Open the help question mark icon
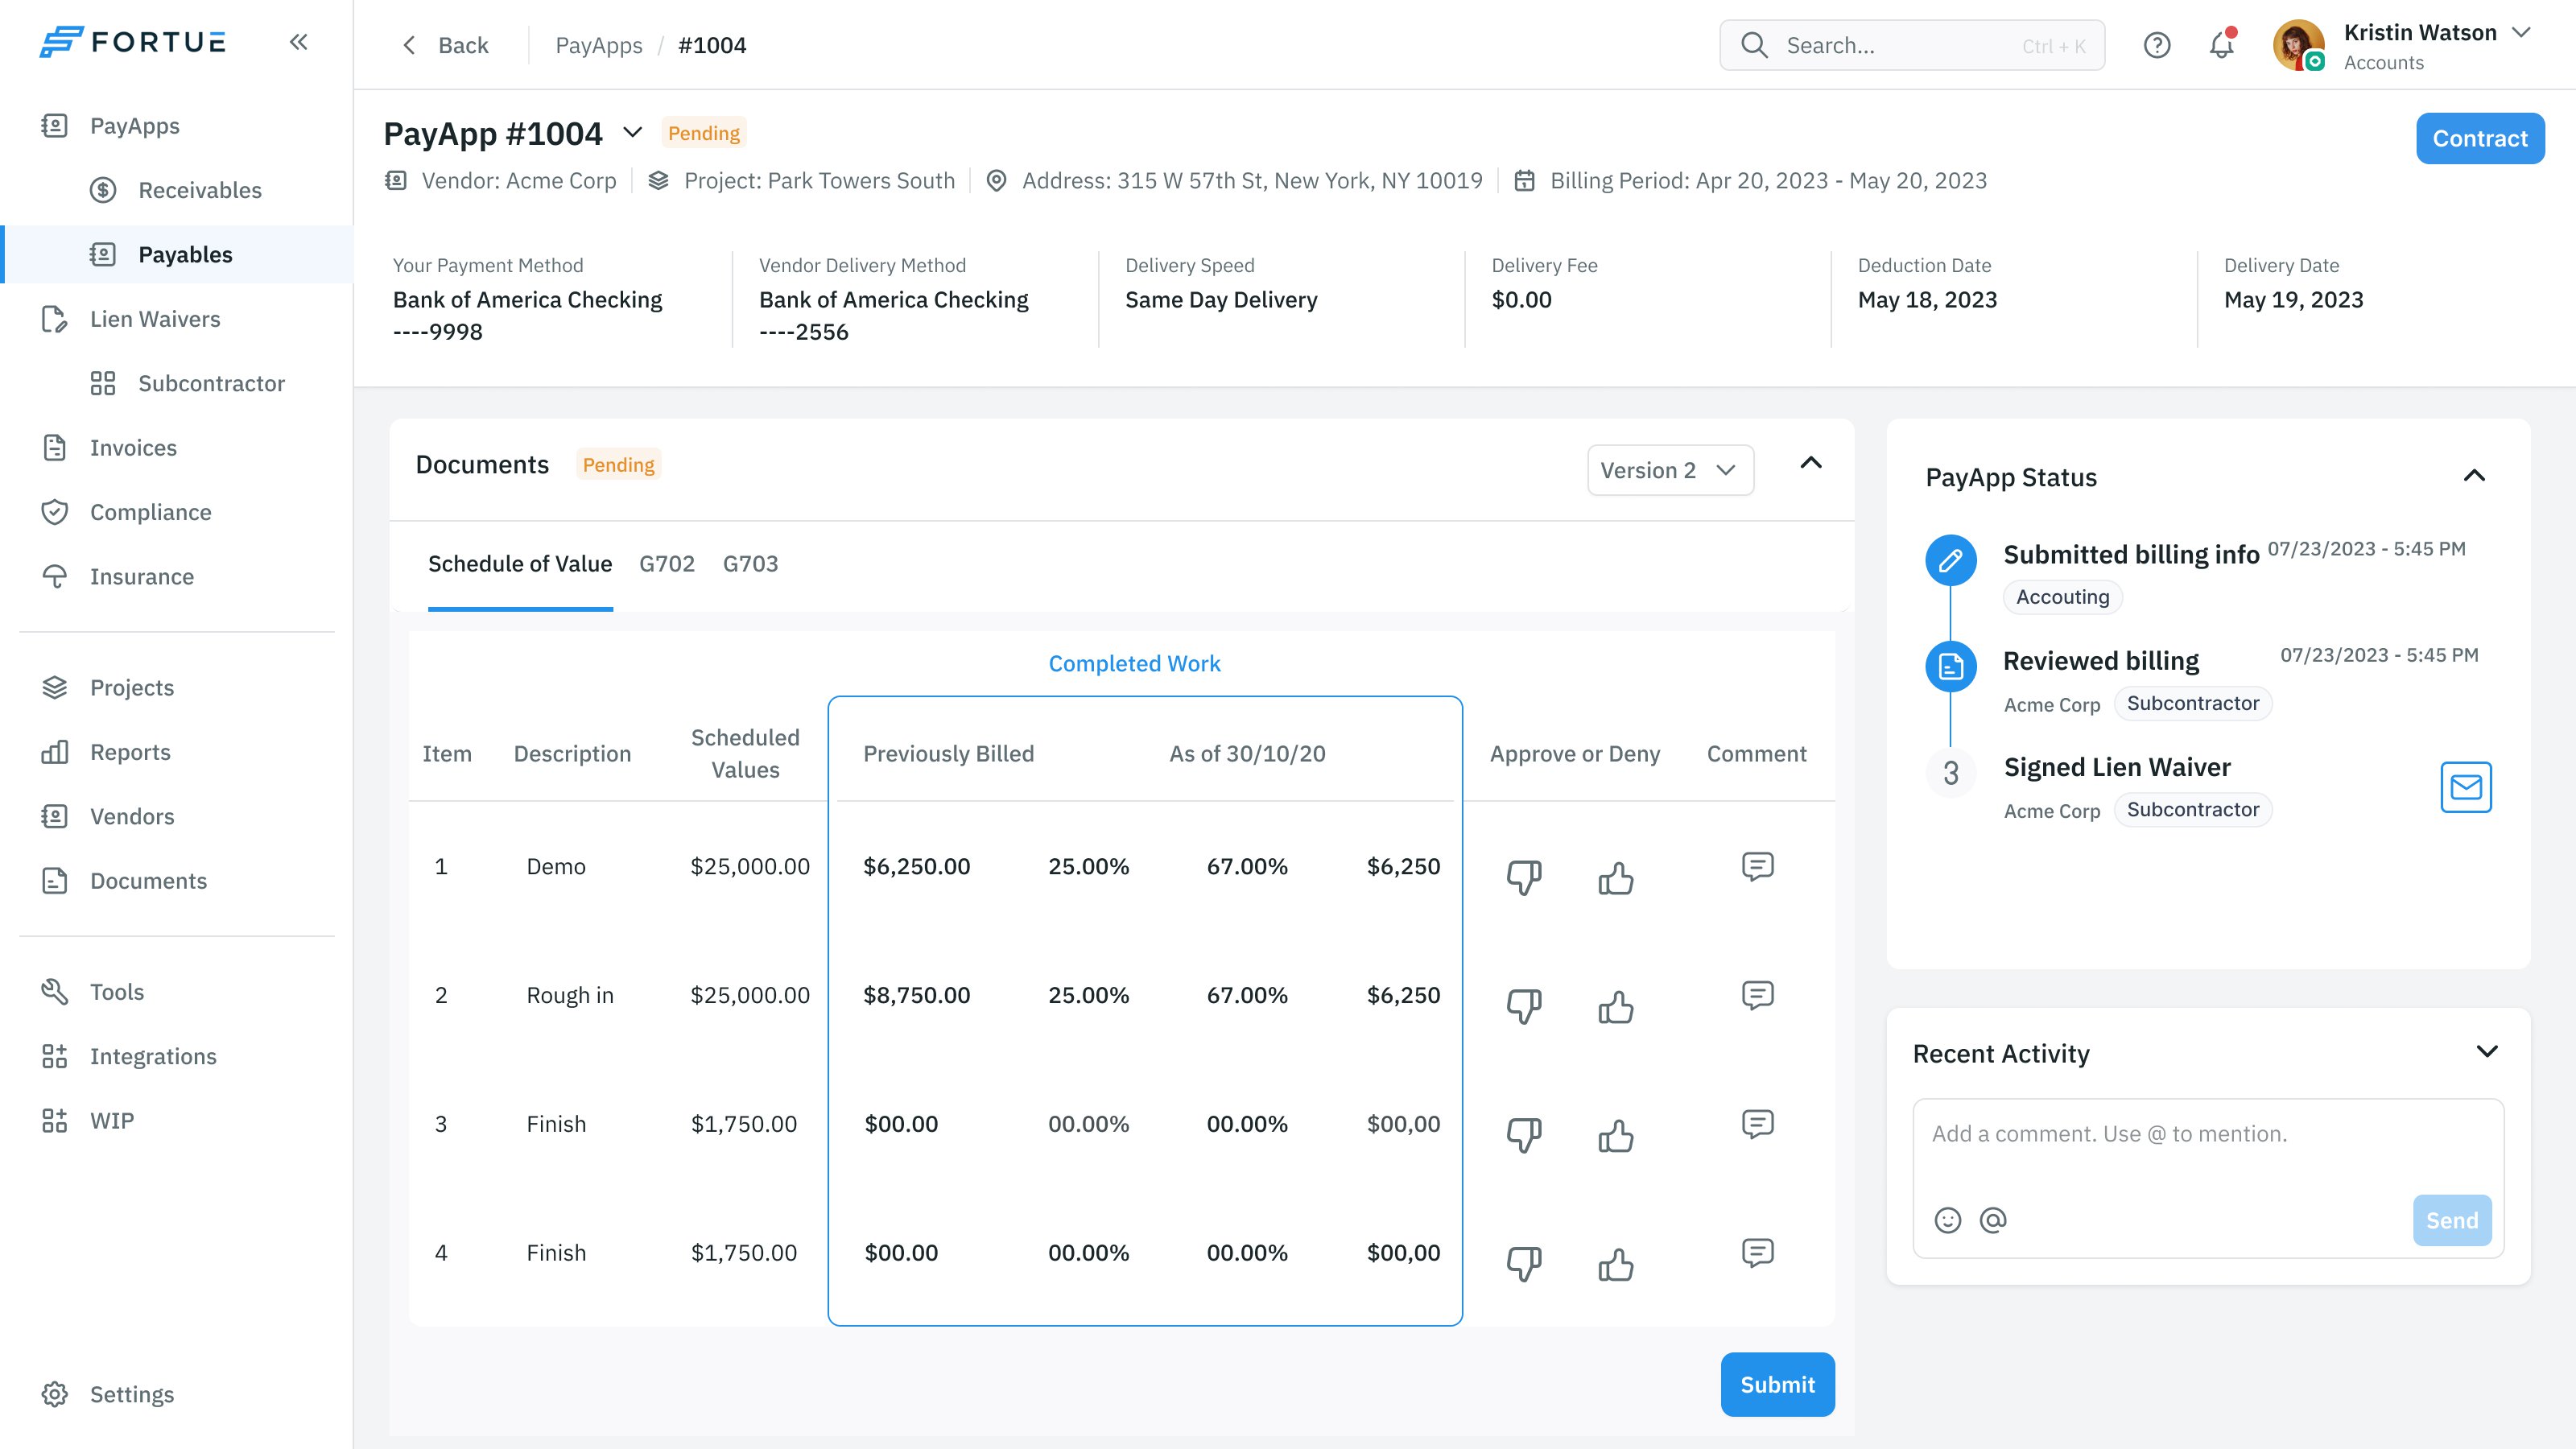This screenshot has height=1449, width=2576. [x=2157, y=45]
